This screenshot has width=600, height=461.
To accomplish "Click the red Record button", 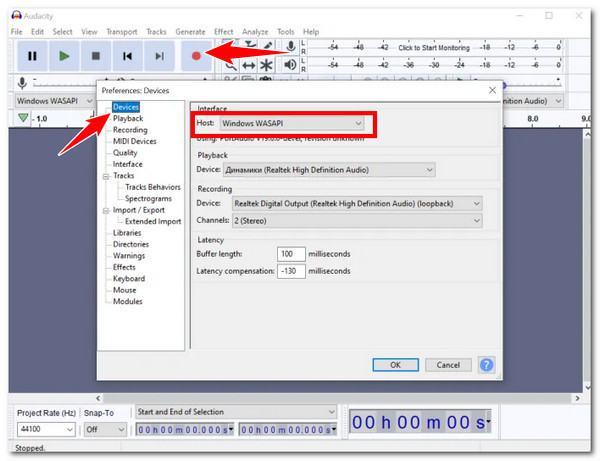I will [x=196, y=56].
